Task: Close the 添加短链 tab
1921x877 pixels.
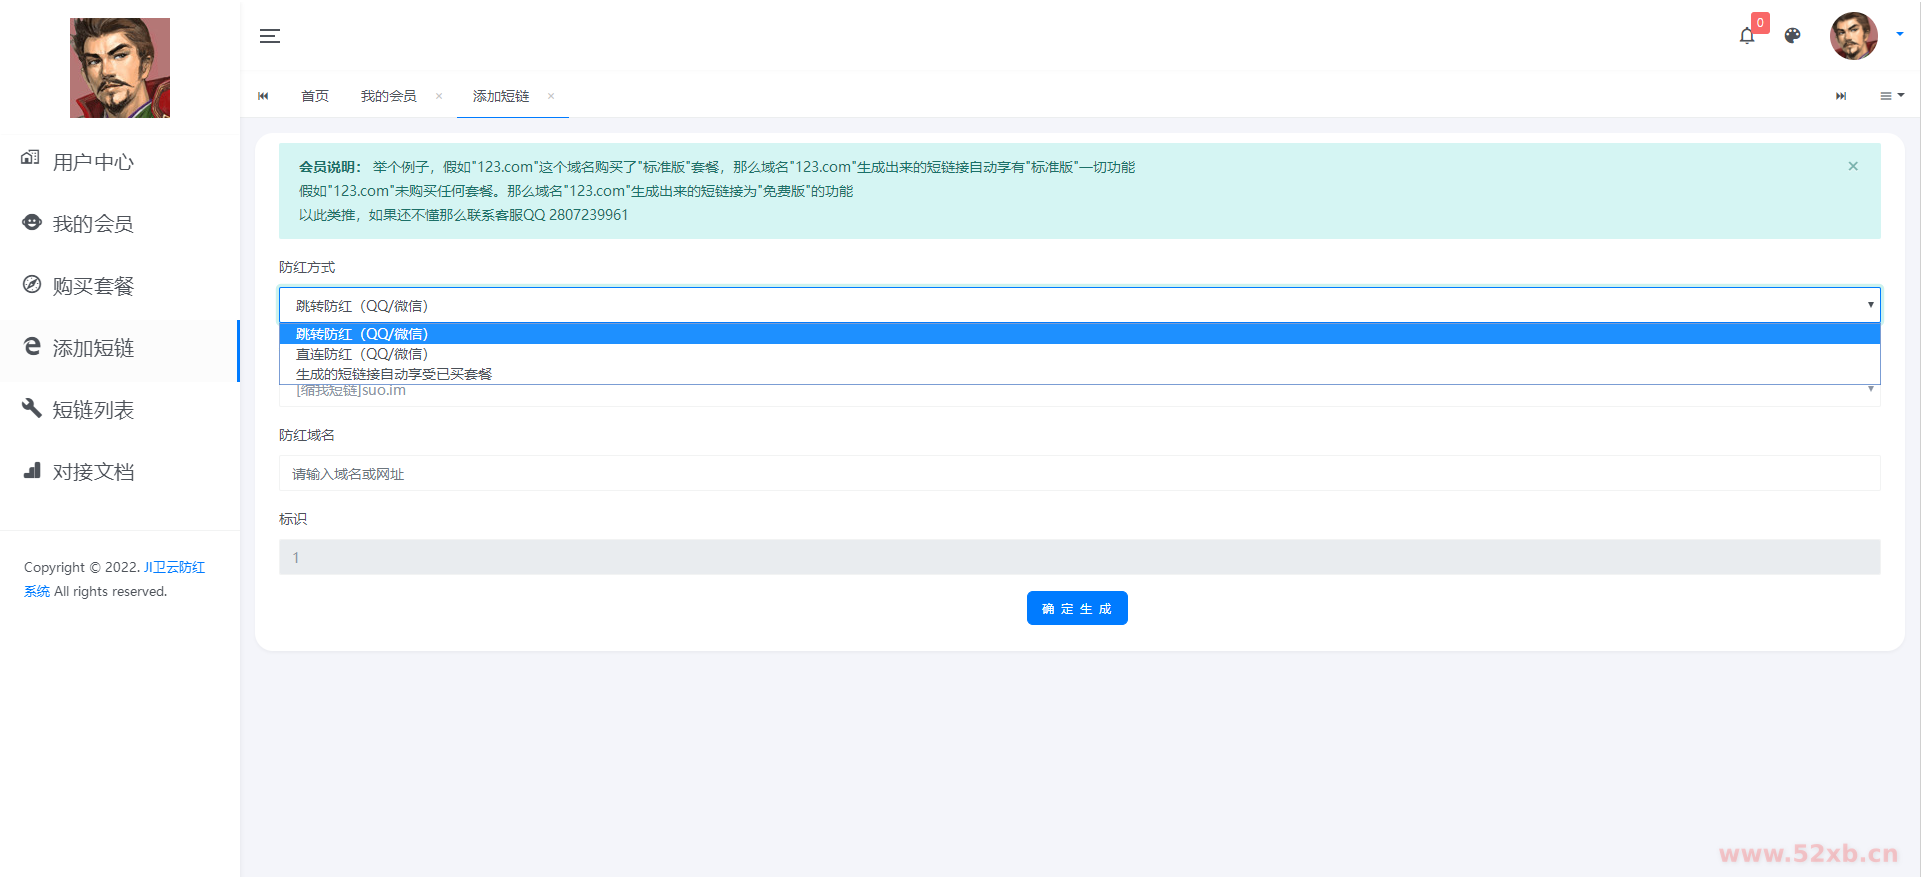Action: coord(551,96)
